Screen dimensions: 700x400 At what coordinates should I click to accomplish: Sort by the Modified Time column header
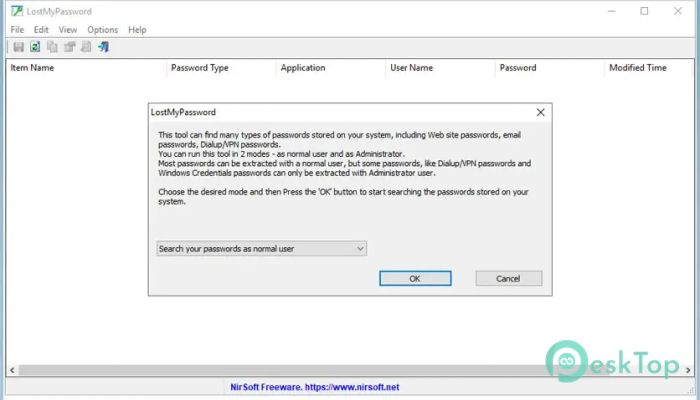pyautogui.click(x=649, y=68)
